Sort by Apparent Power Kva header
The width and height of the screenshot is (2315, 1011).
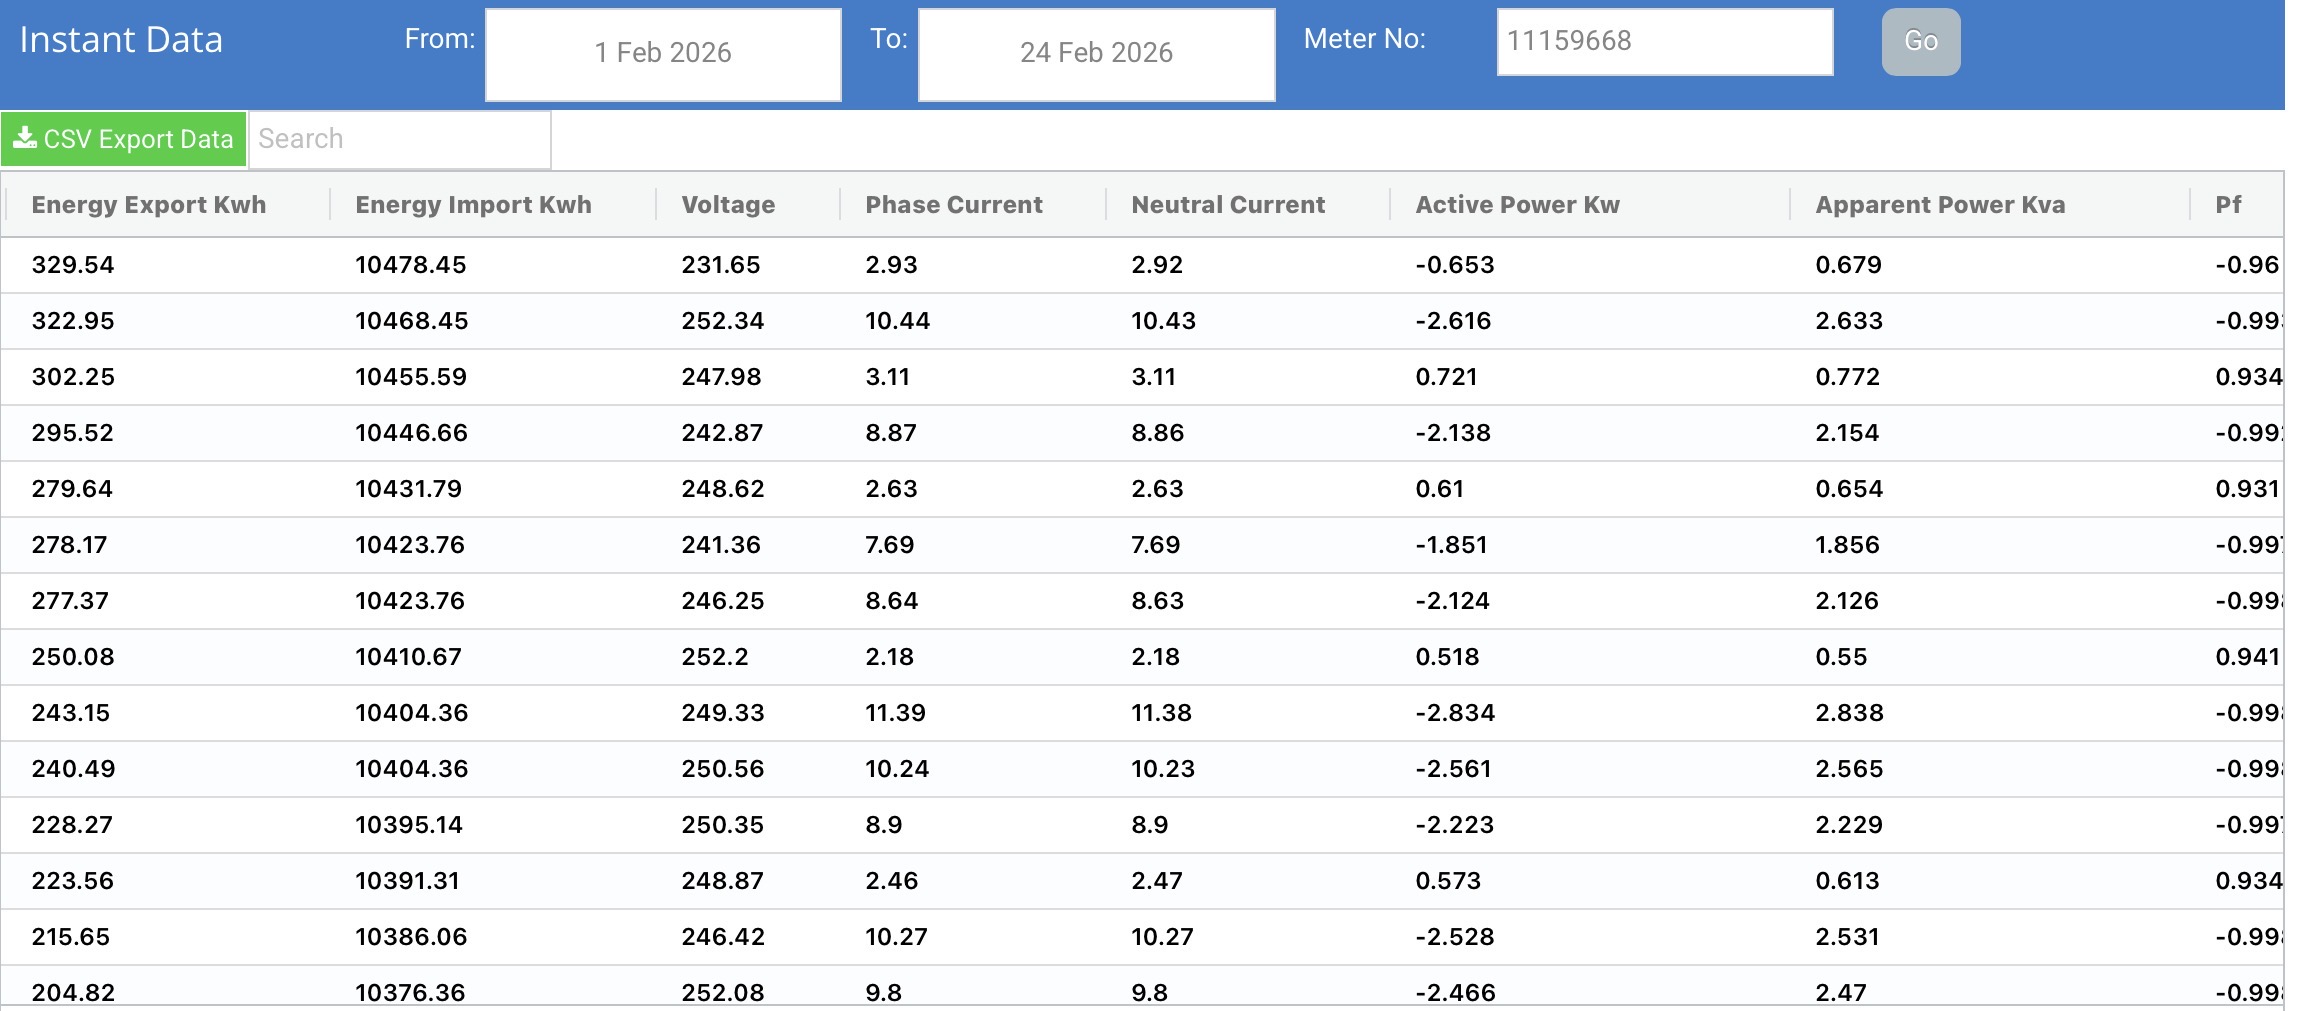[1939, 205]
